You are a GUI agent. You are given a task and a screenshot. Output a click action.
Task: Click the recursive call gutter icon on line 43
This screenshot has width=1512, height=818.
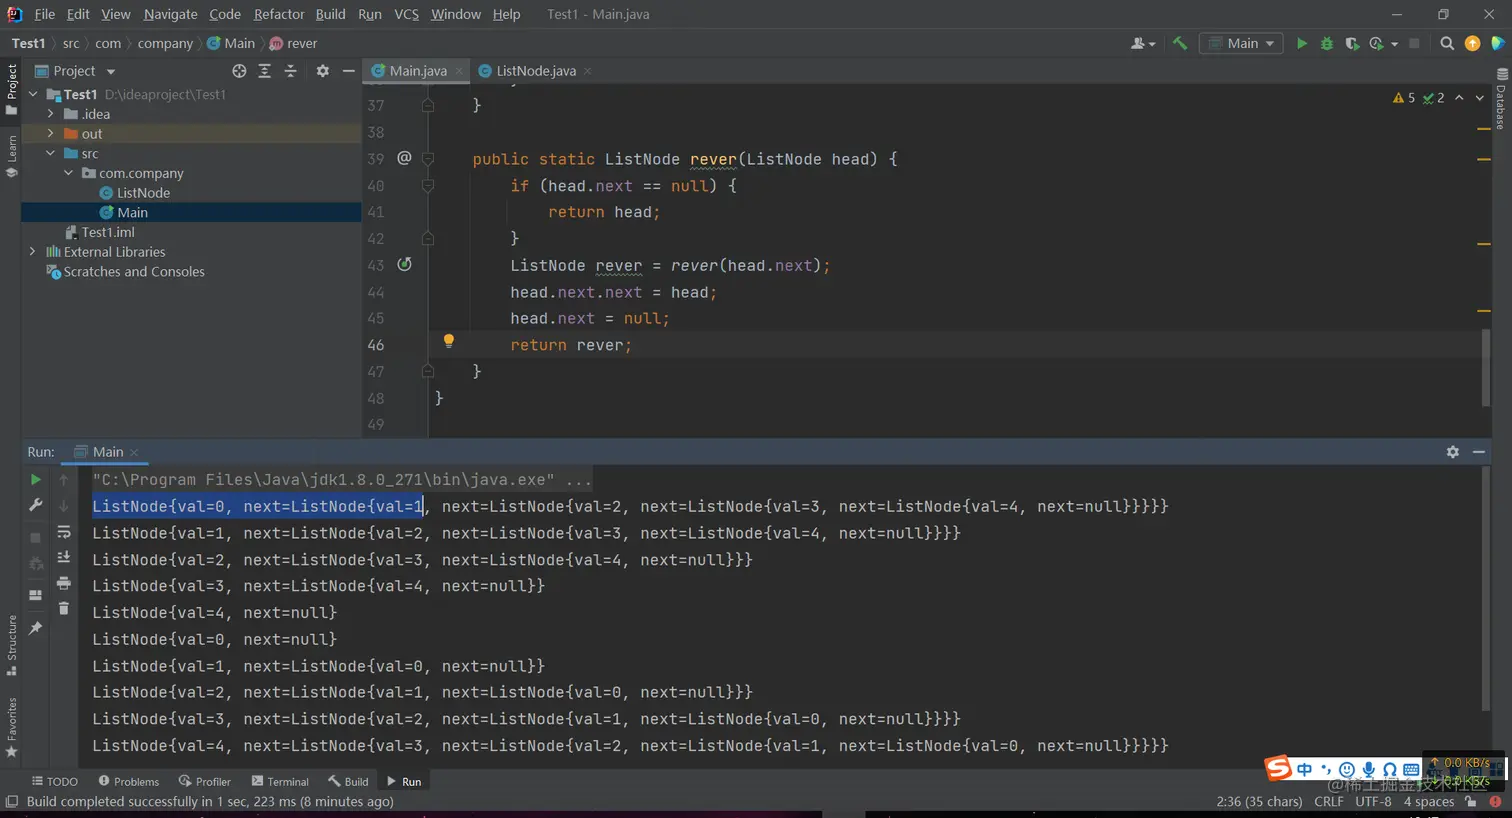404,264
